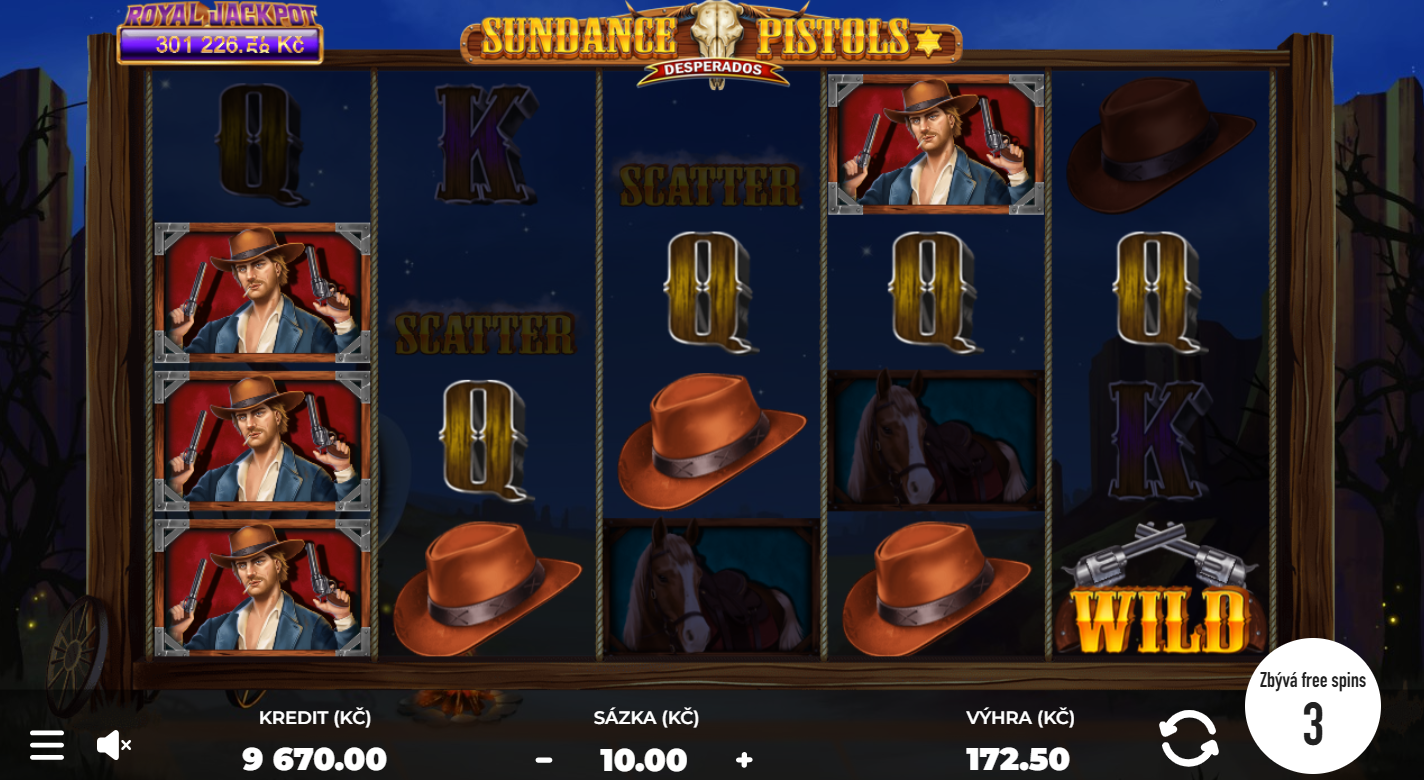
Task: Click the remaining free spins counter
Action: pyautogui.click(x=1312, y=706)
